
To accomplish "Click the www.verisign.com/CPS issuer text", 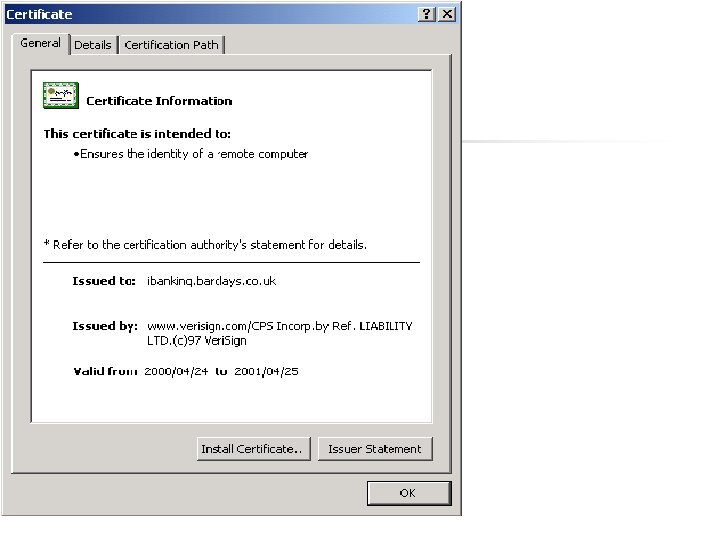I will coord(279,333).
